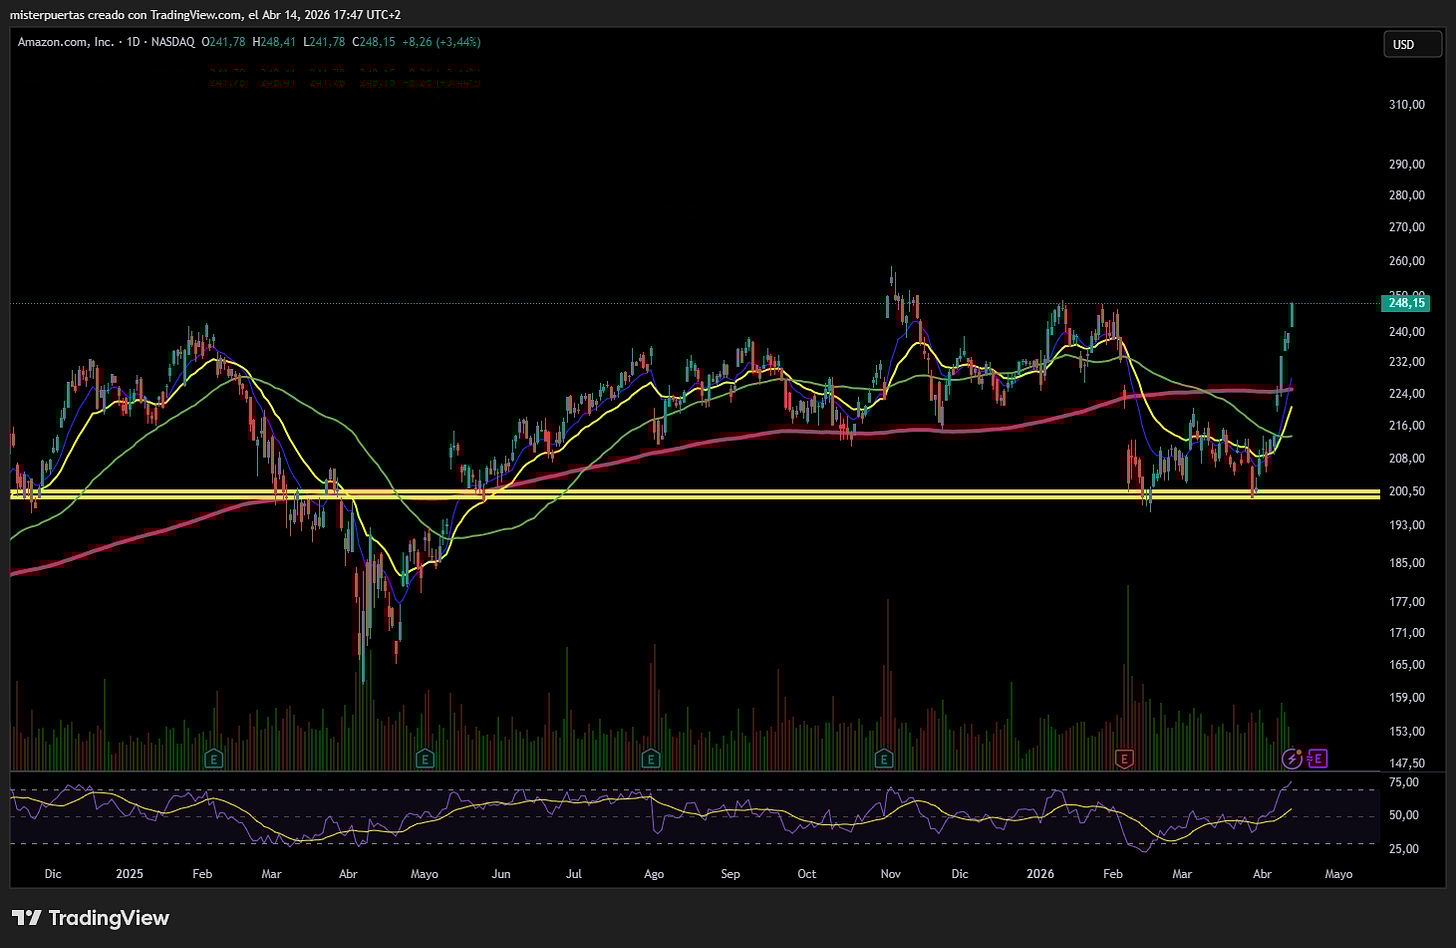Select the 232,00 price scale label
This screenshot has width=1456, height=948.
1407,362
